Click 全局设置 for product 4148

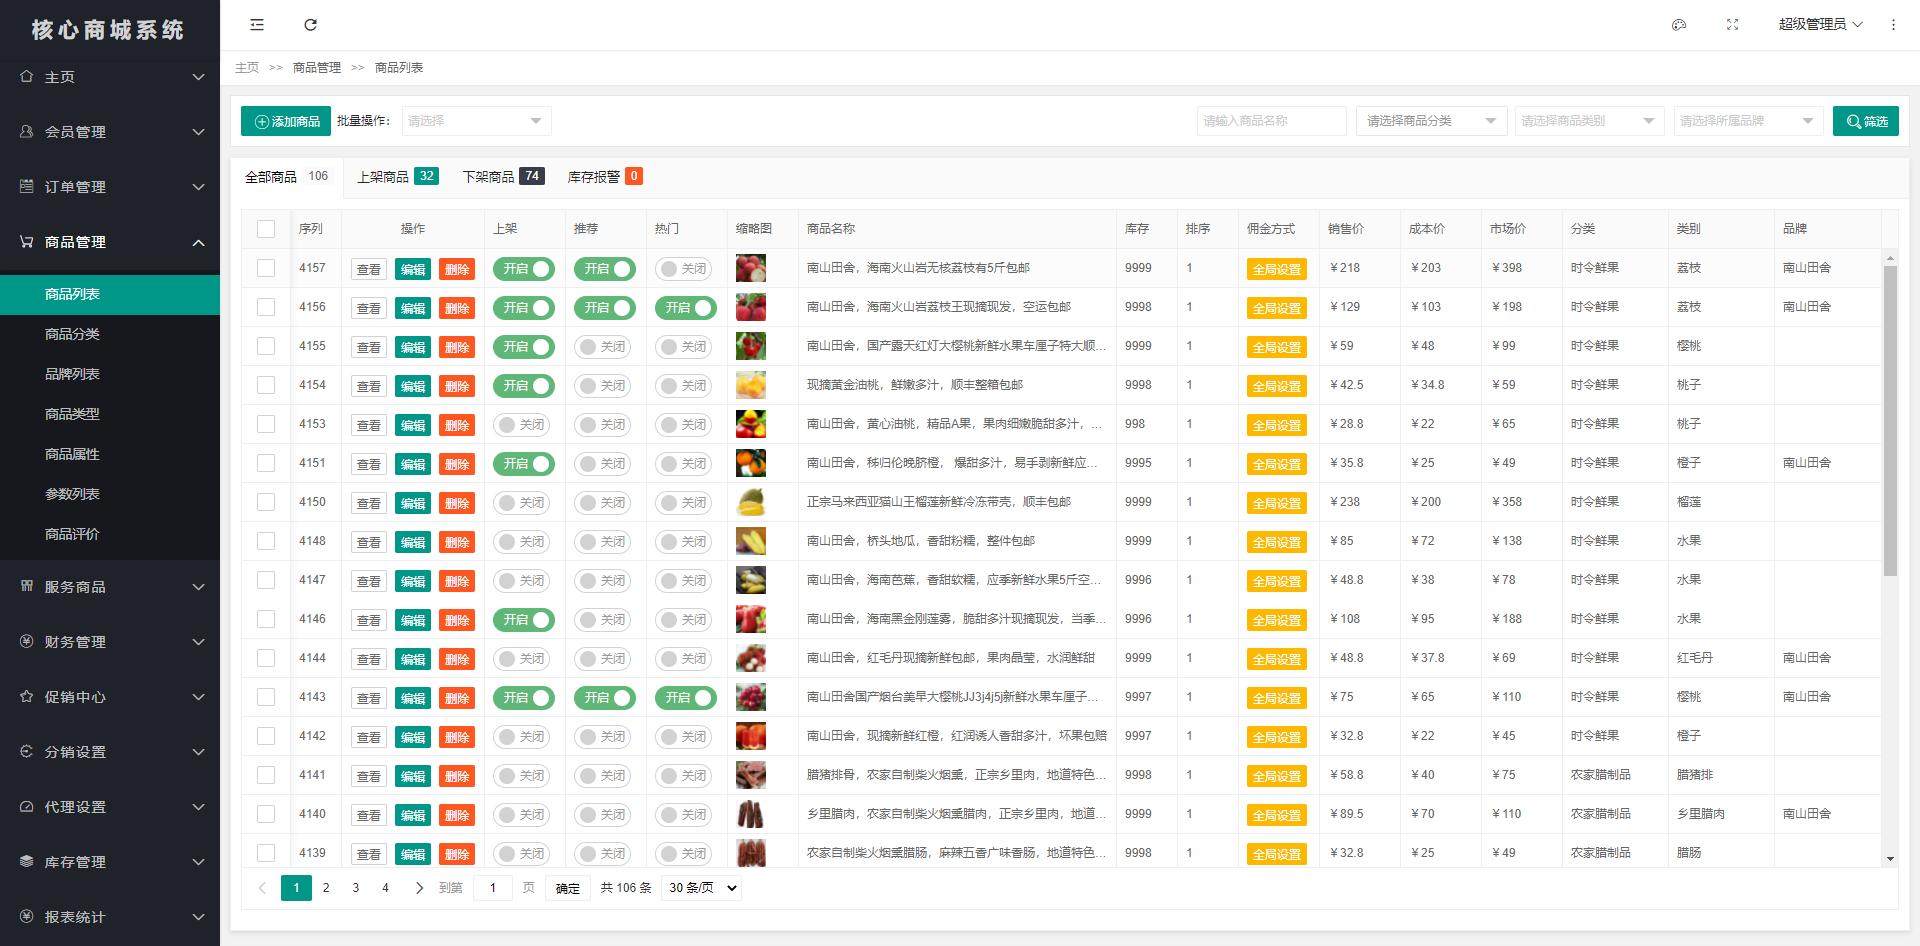pos(1277,542)
